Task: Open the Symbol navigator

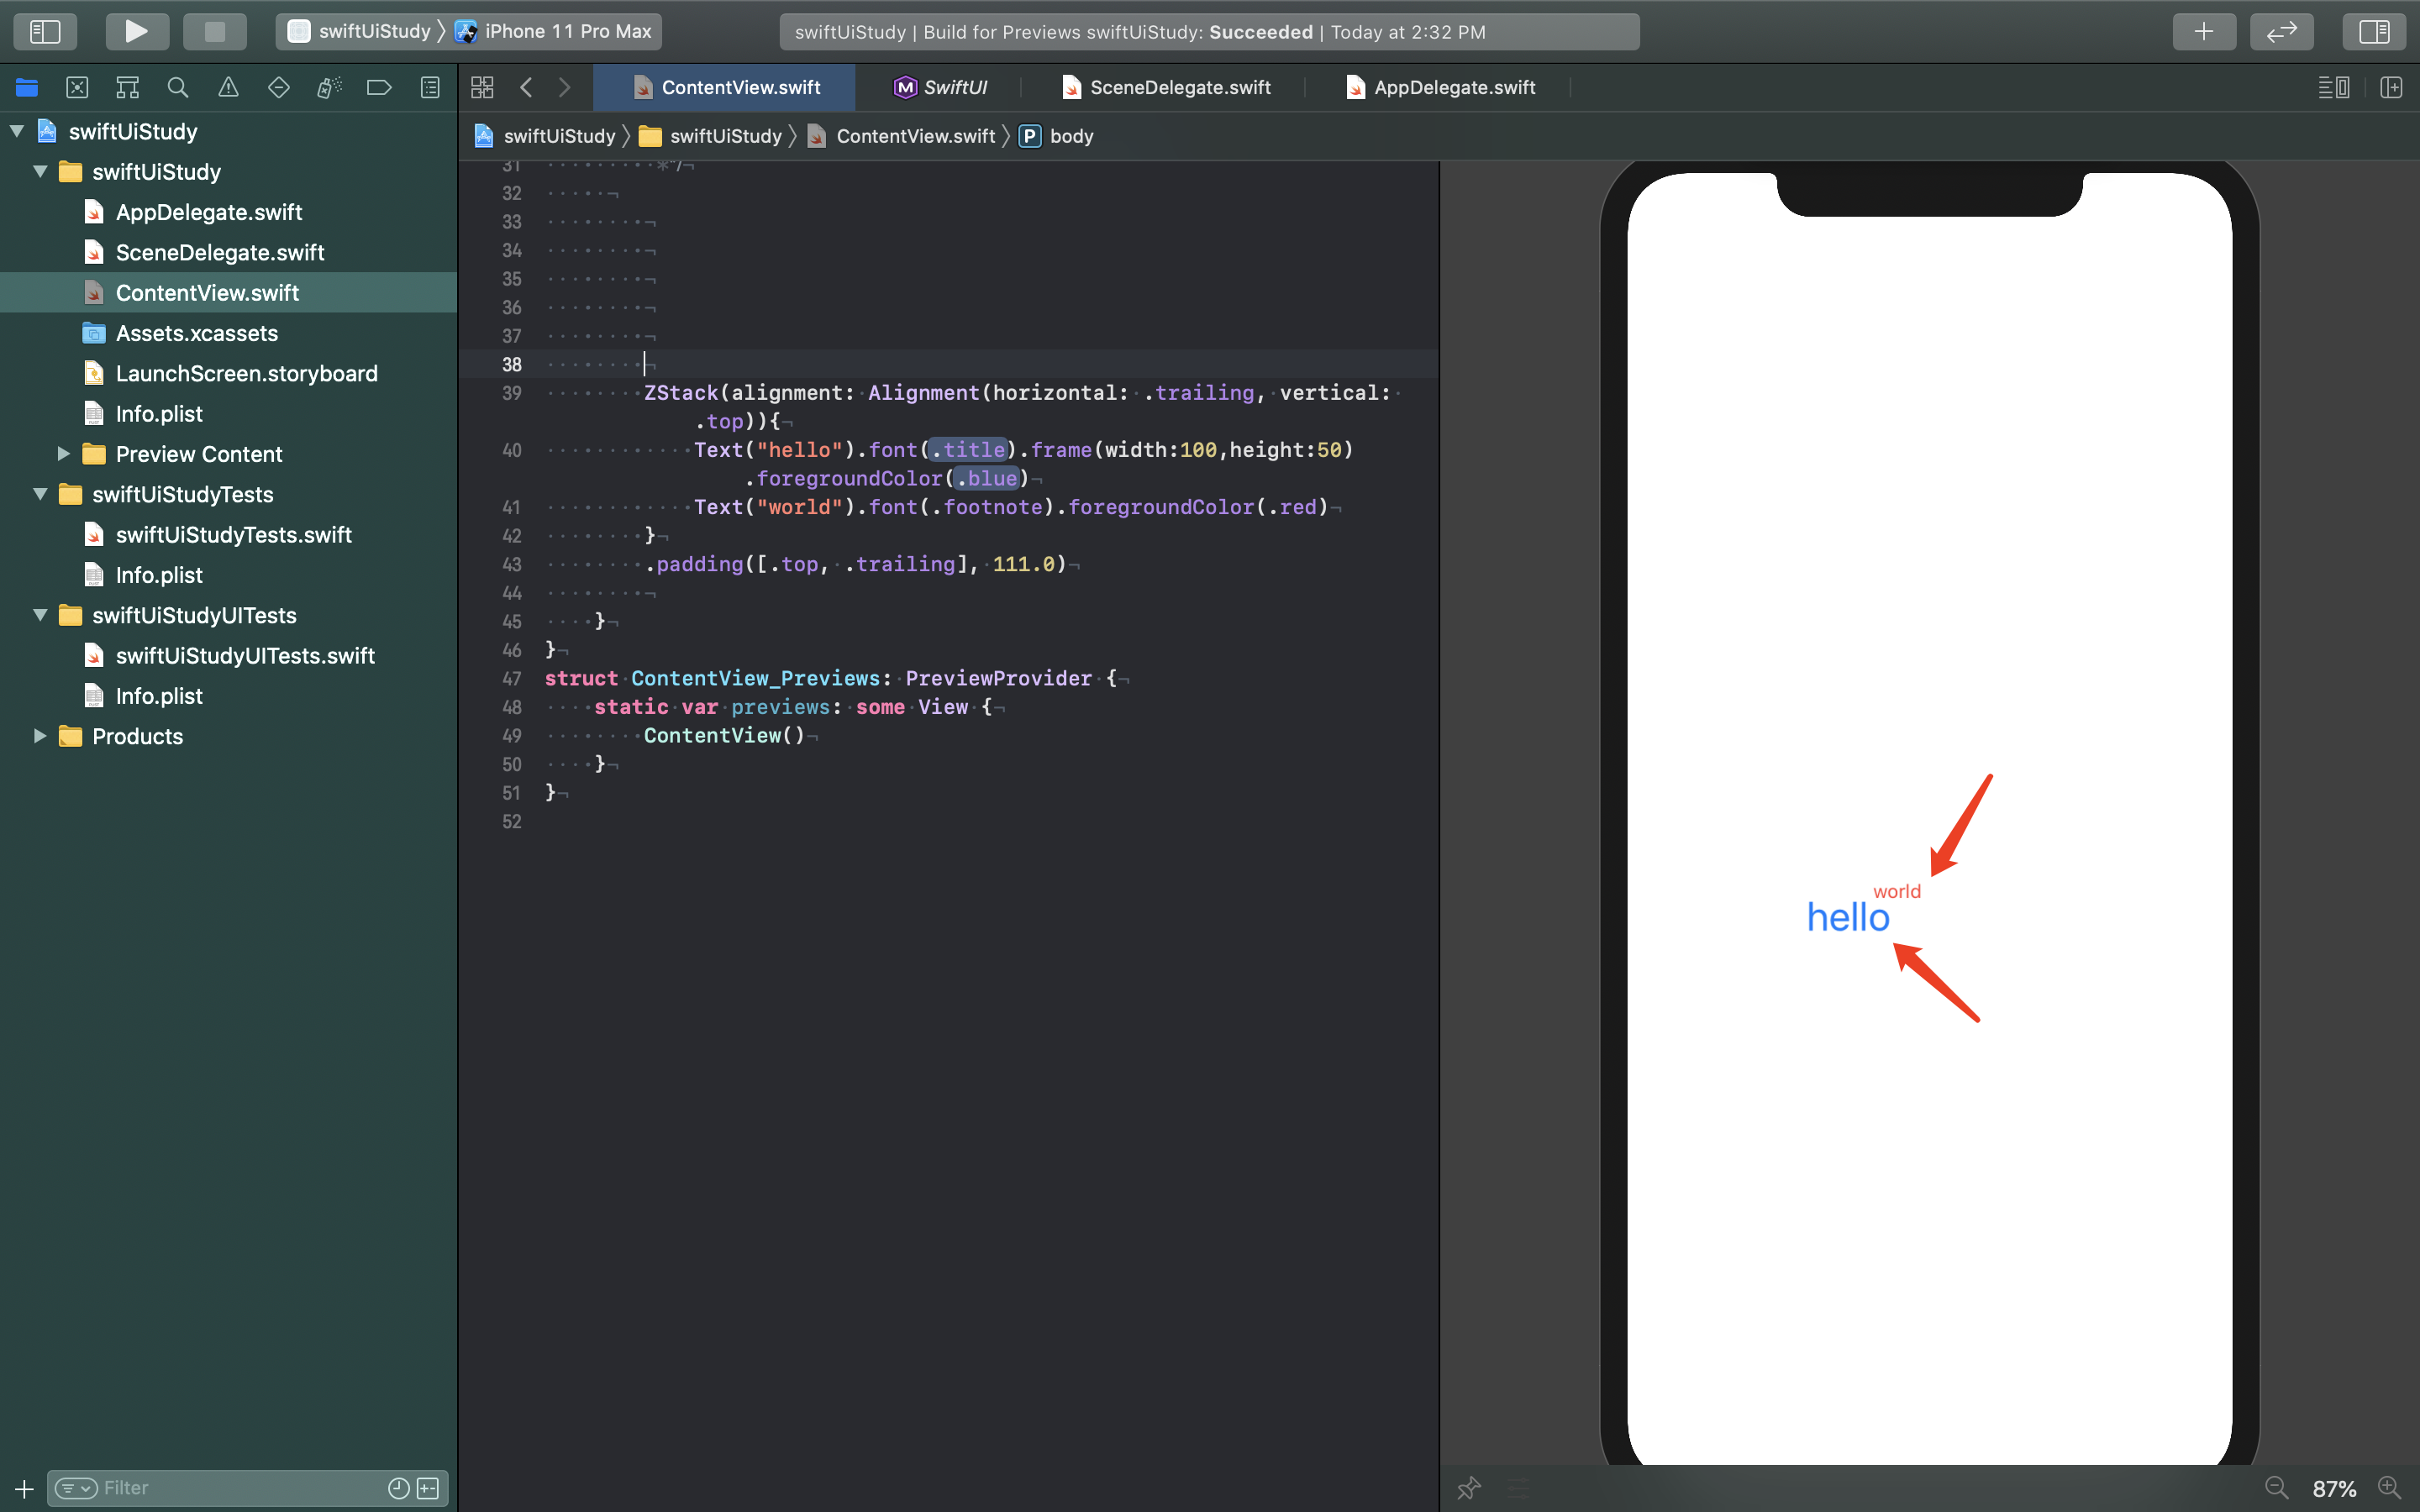Action: pos(127,88)
